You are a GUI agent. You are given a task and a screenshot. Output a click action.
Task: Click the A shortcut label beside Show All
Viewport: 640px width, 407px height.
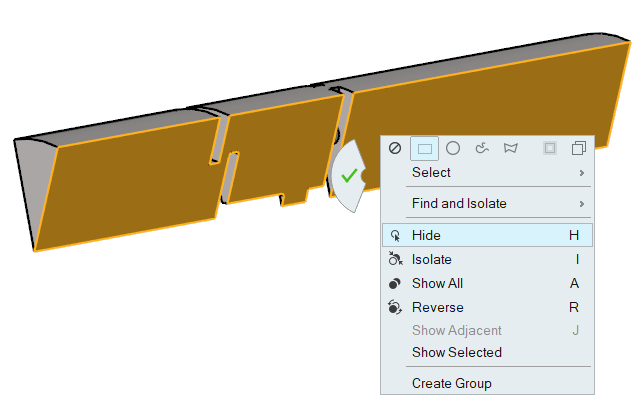(x=574, y=283)
